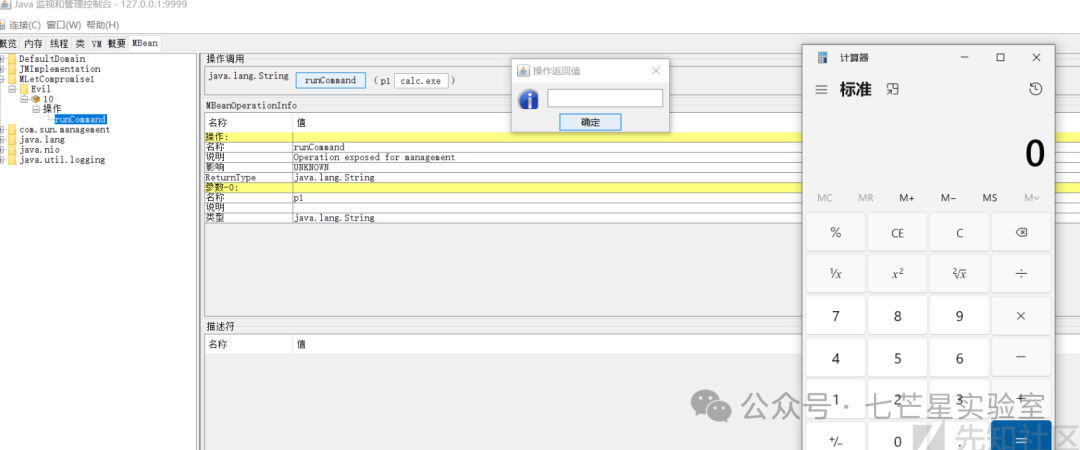The image size is (1080, 450).
Task: Click the 9 key in calculator
Action: [959, 316]
